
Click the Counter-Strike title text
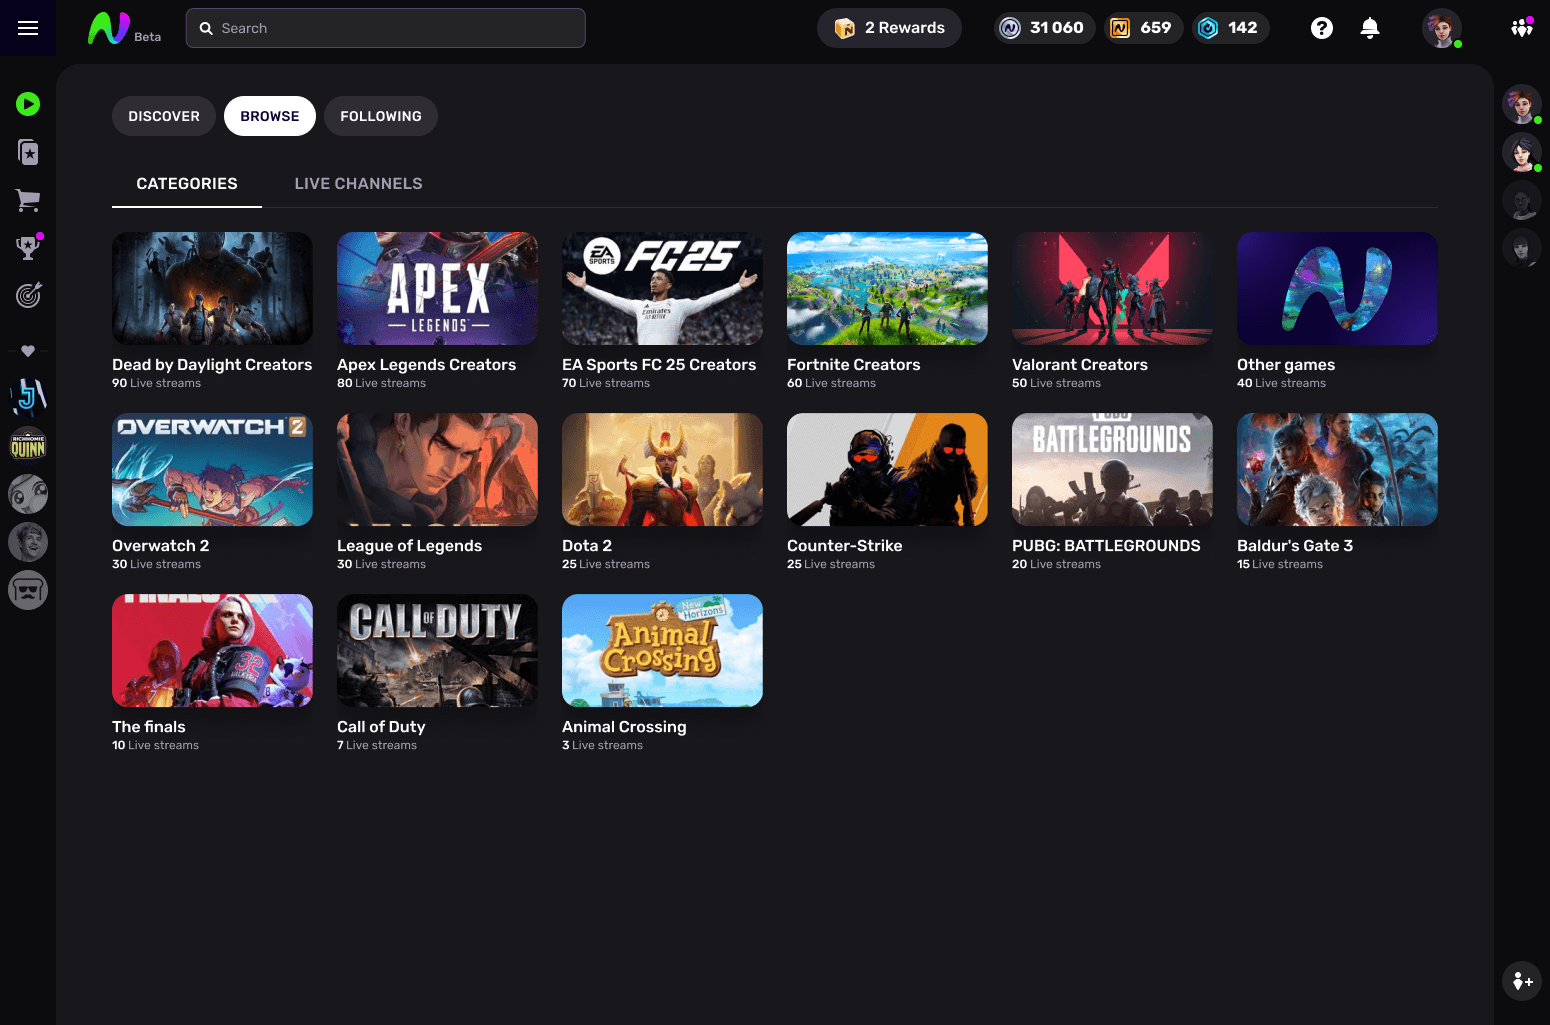tap(844, 546)
